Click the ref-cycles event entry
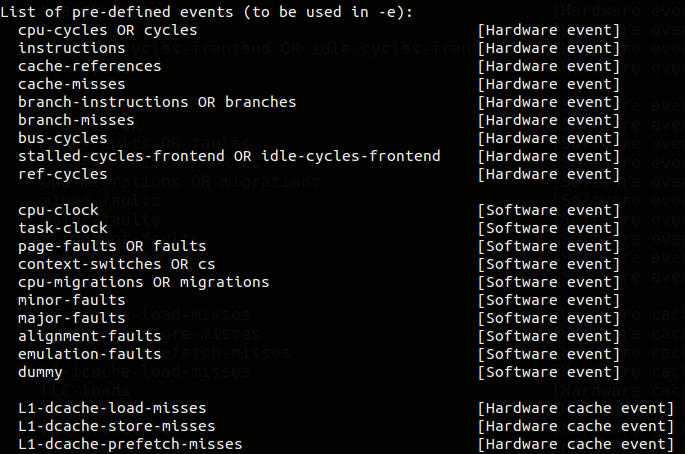685x454 pixels. pos(62,174)
